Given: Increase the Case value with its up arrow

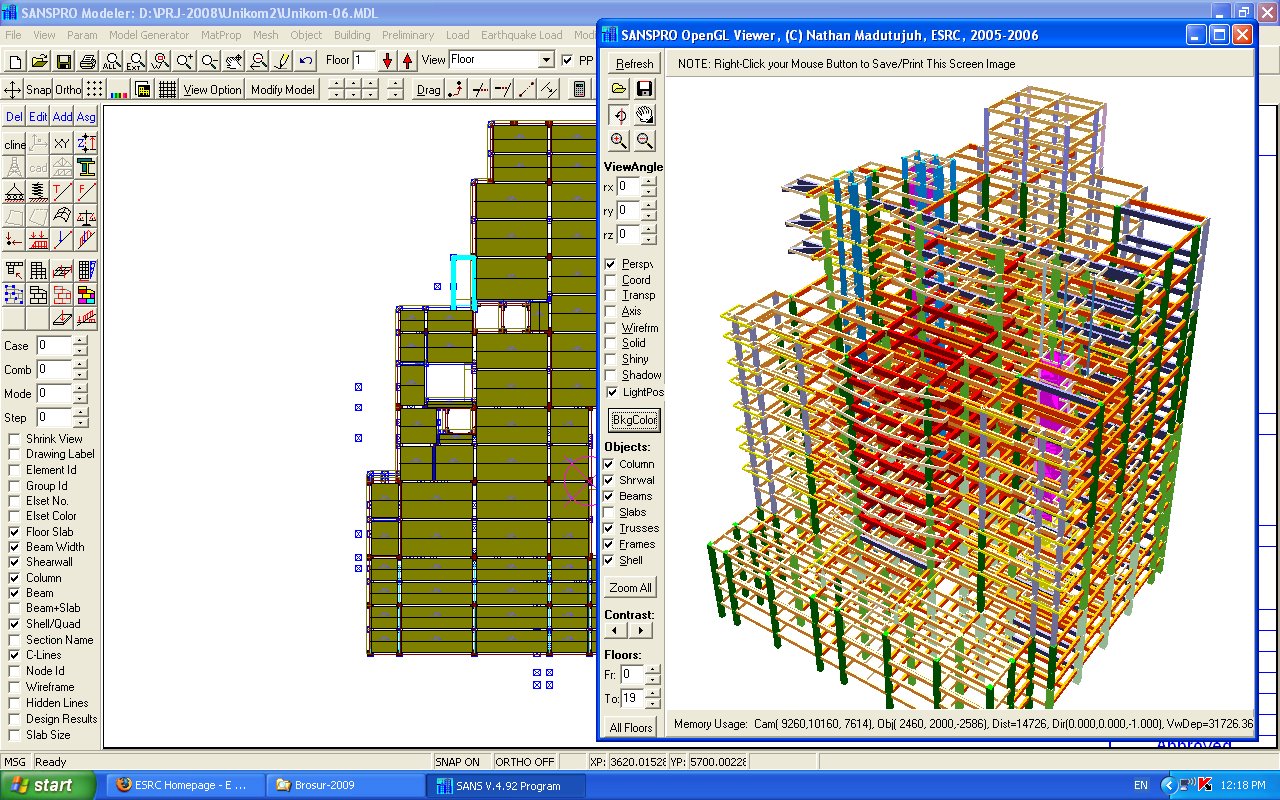Looking at the screenshot, I should 80,341.
